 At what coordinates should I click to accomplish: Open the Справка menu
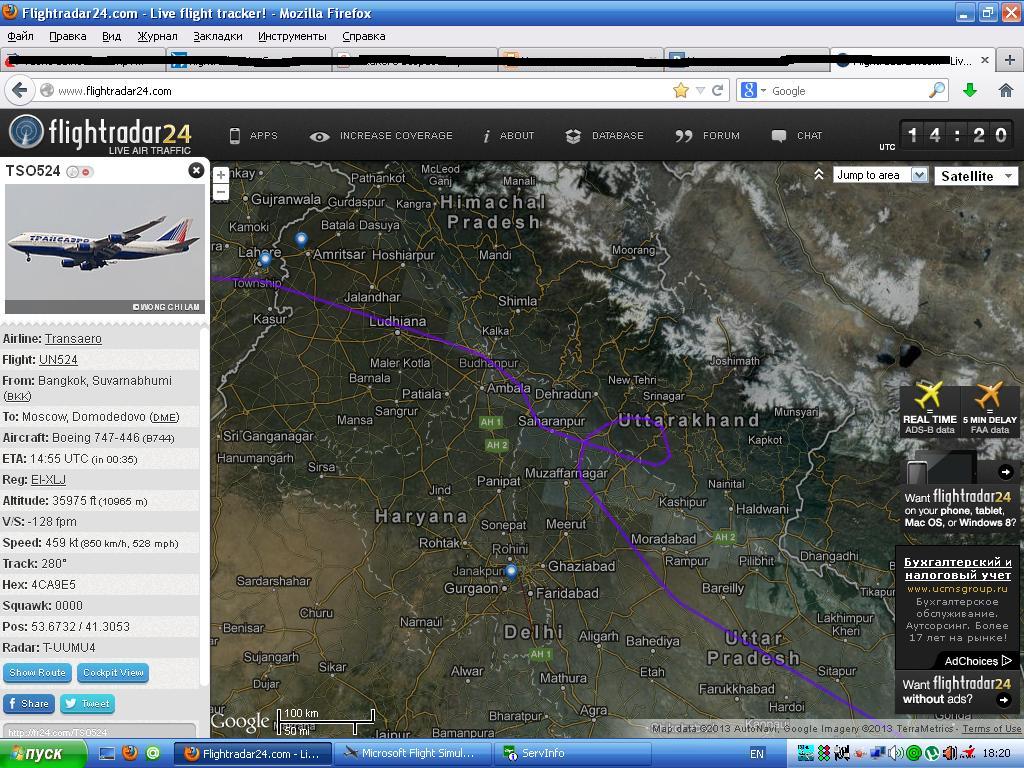click(x=364, y=36)
